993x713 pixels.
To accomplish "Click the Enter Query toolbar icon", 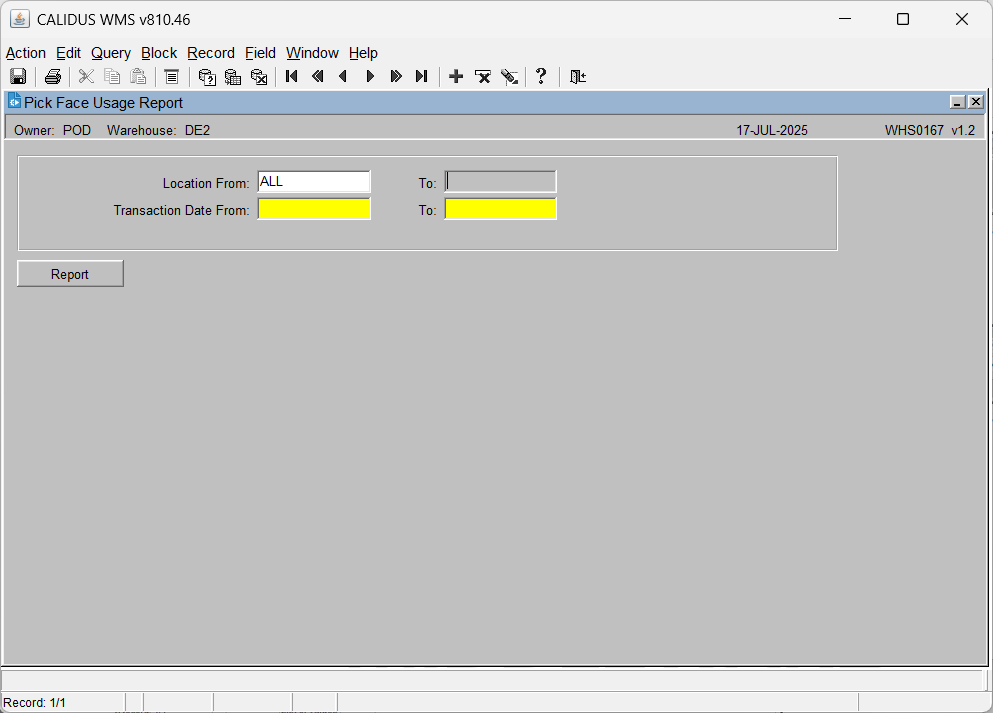I will click(x=207, y=77).
